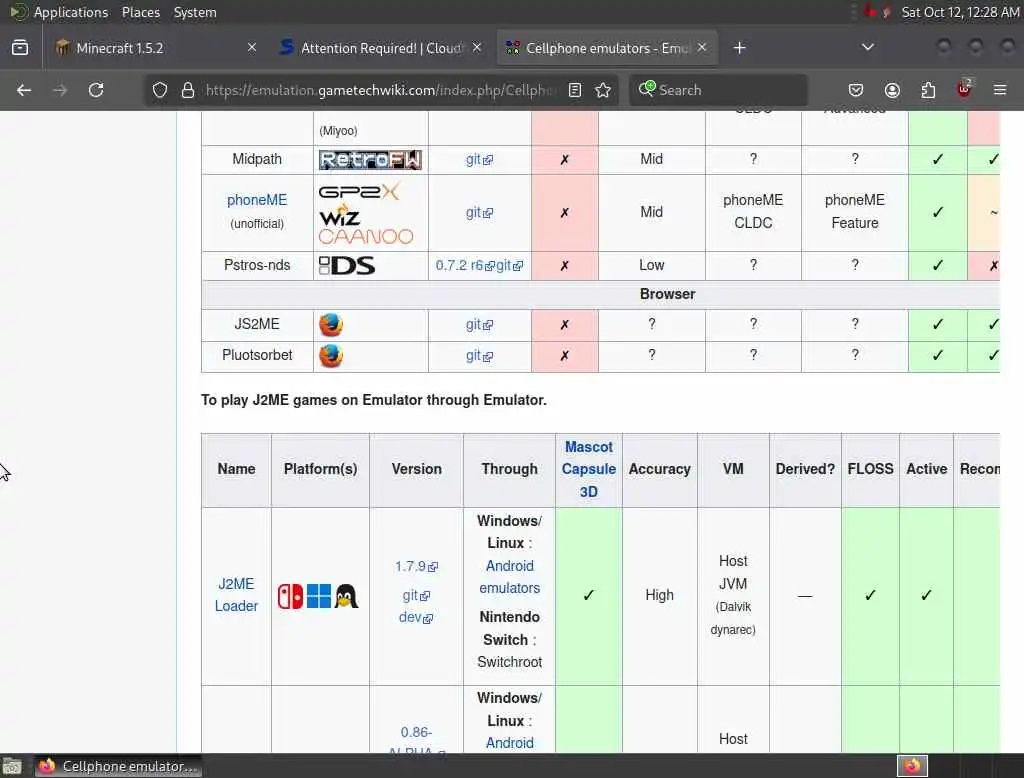This screenshot has height=778, width=1024.
Task: Open Pluotsorbet row git link
Action: click(479, 355)
